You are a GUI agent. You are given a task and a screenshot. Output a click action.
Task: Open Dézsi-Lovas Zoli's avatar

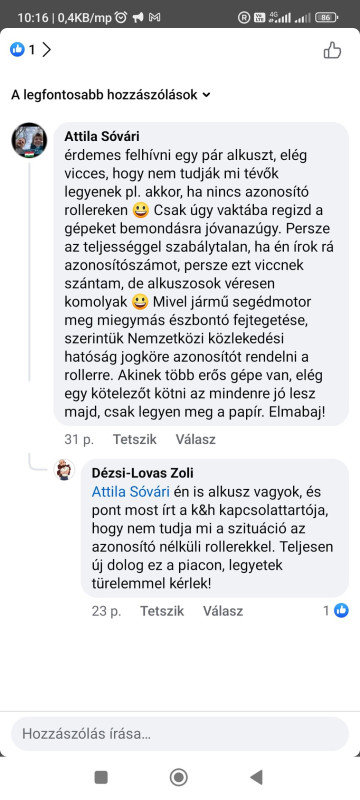65,469
